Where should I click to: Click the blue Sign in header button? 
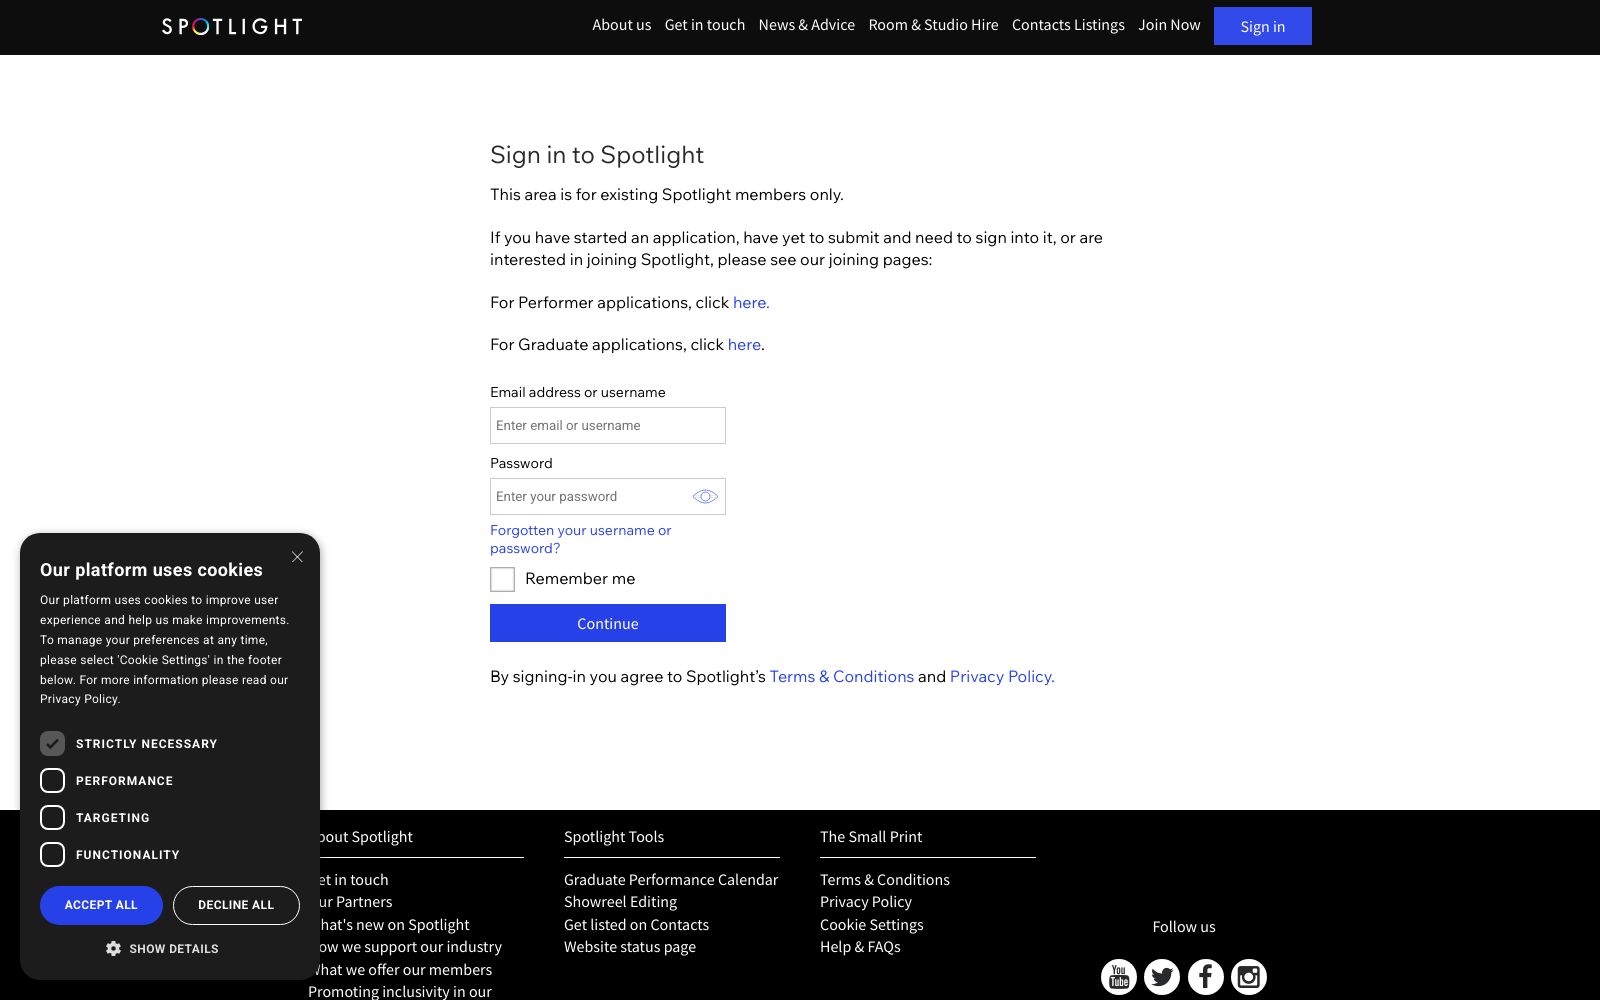[1263, 26]
